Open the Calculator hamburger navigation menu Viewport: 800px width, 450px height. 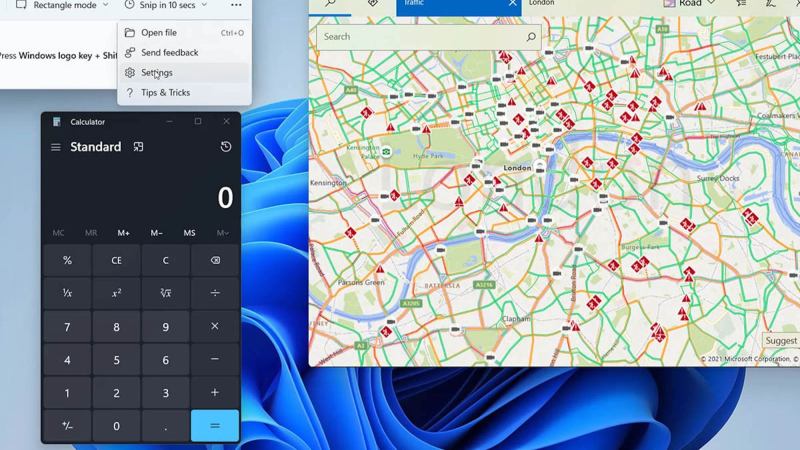pos(56,147)
